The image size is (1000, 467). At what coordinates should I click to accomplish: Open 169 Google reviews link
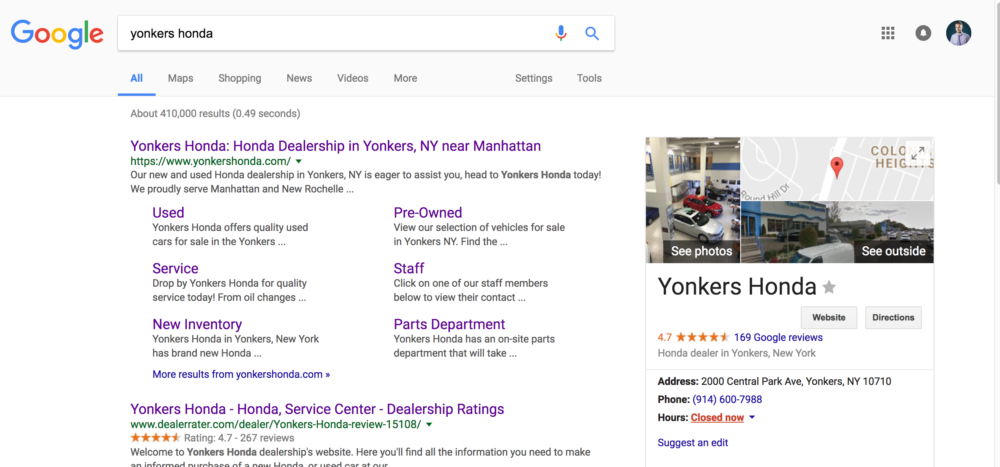point(778,338)
